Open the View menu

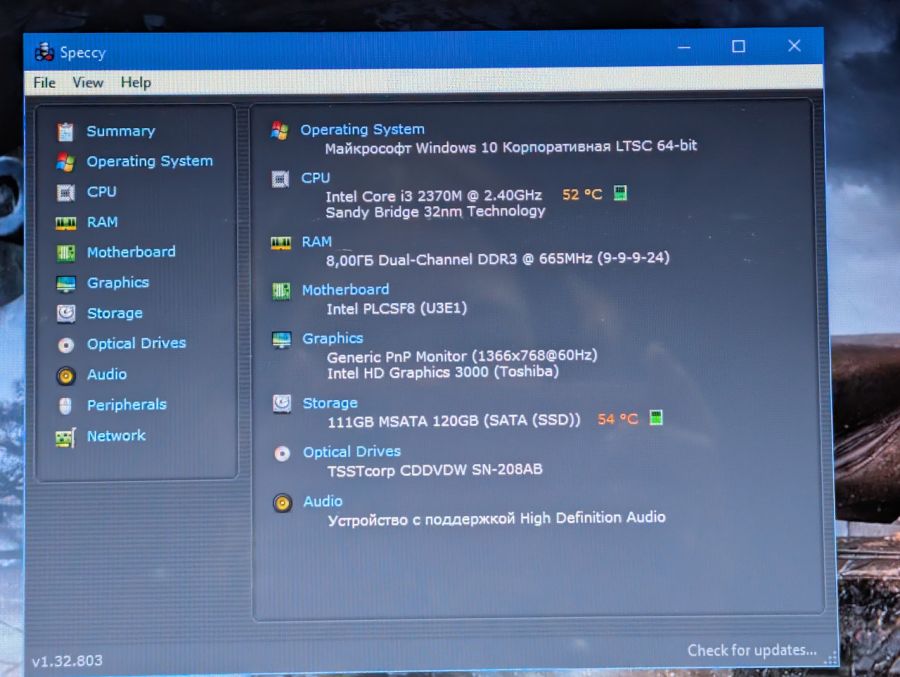pos(88,83)
